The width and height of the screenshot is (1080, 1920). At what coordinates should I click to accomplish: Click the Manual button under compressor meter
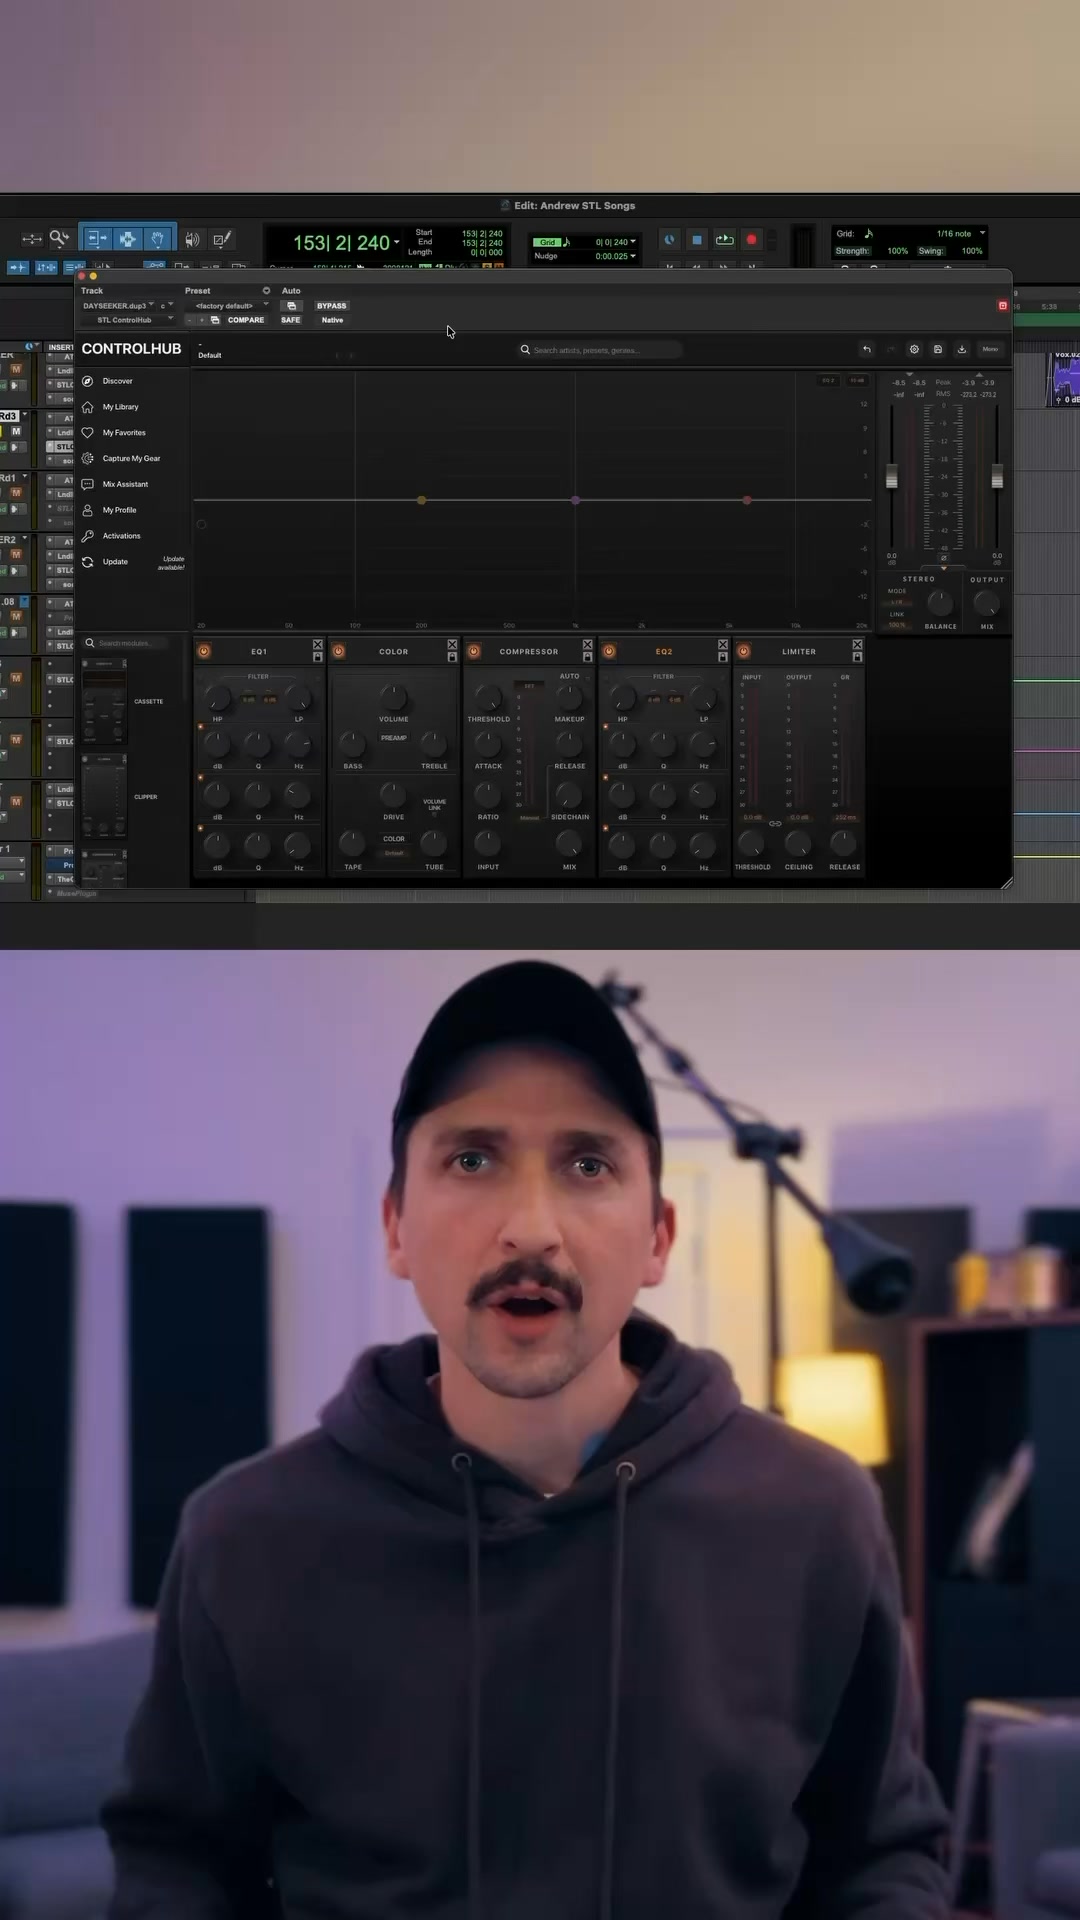530,818
